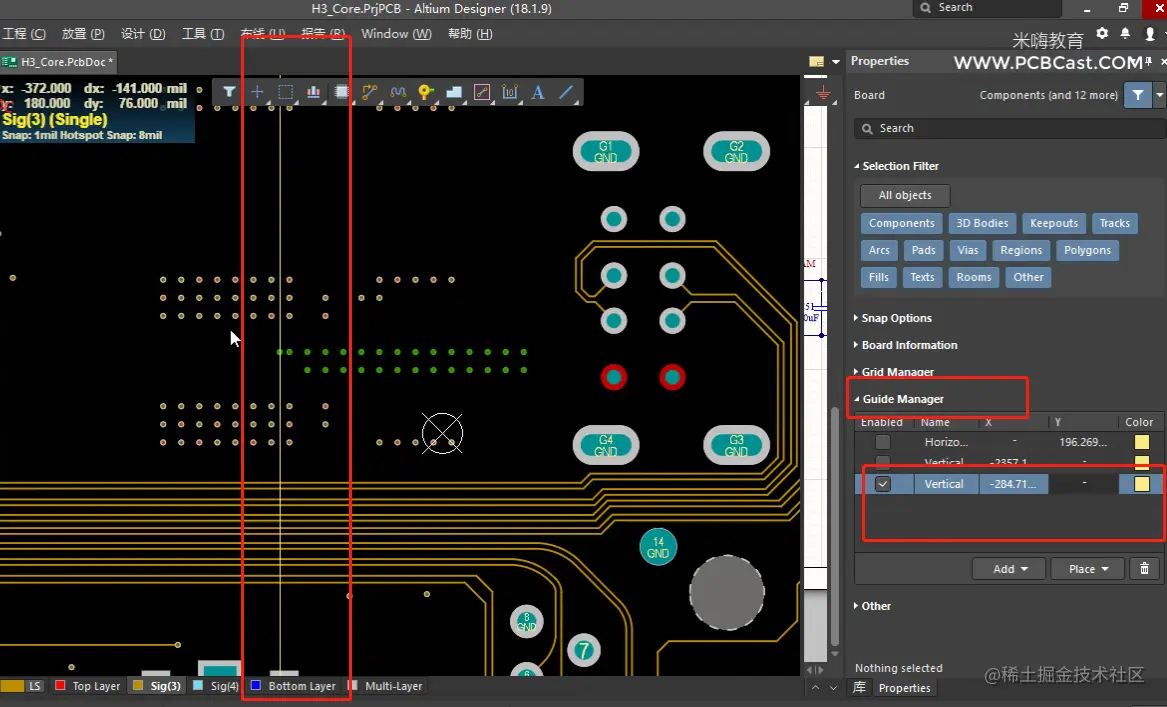
Task: Open the Add guide dropdown
Action: [1009, 569]
